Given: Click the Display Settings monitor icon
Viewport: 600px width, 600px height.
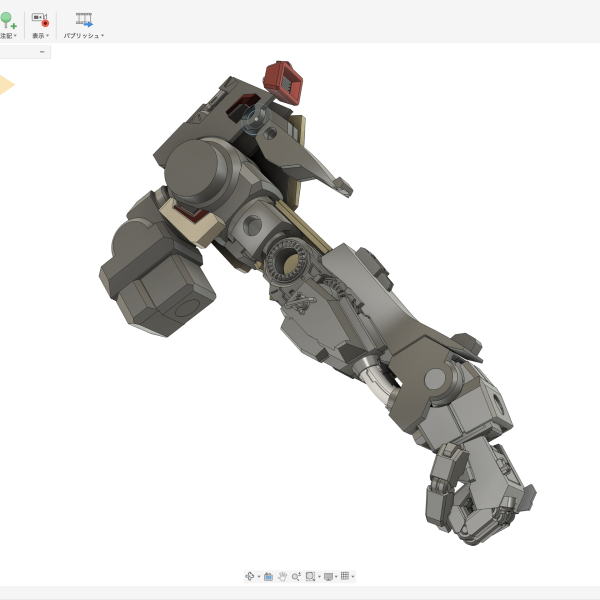Looking at the screenshot, I should (x=328, y=576).
